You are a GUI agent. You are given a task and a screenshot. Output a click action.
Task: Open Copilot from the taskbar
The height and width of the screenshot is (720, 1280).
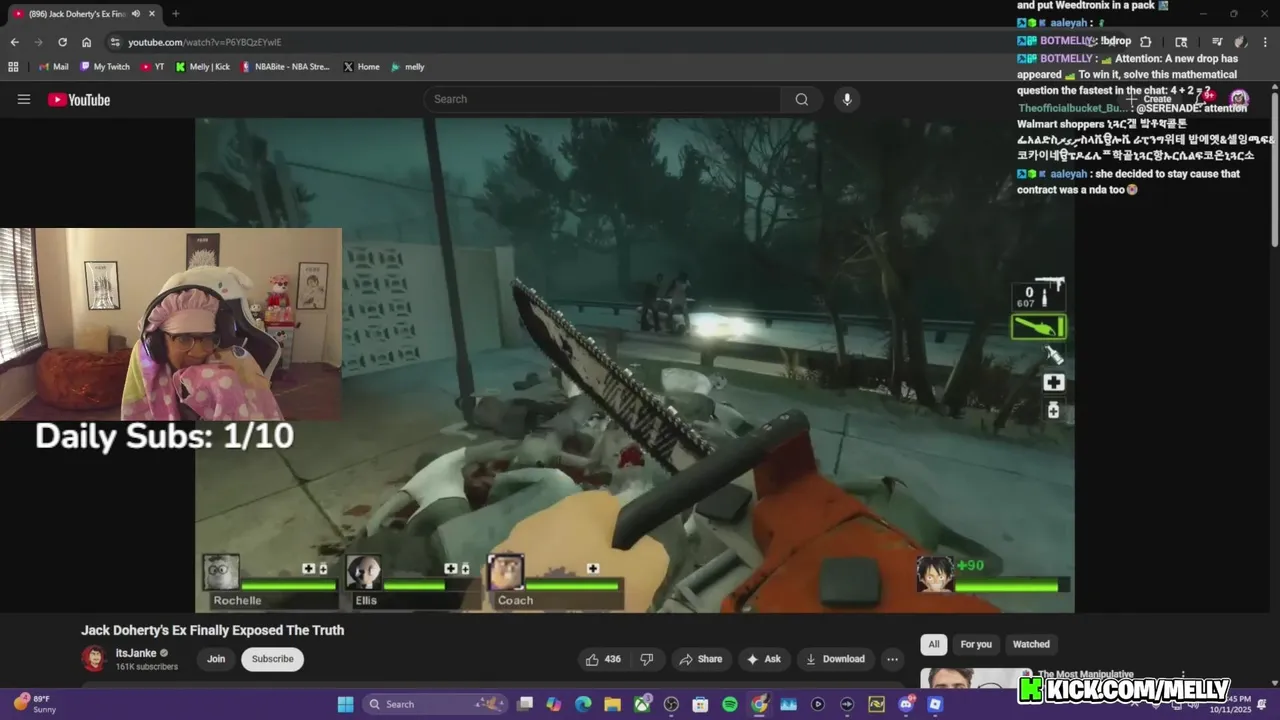(554, 704)
